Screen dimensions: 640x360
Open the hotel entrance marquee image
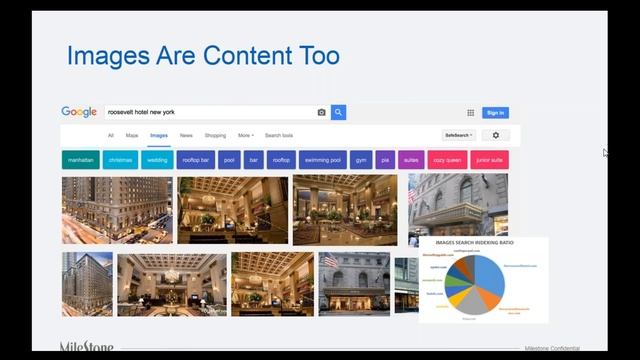point(458,205)
